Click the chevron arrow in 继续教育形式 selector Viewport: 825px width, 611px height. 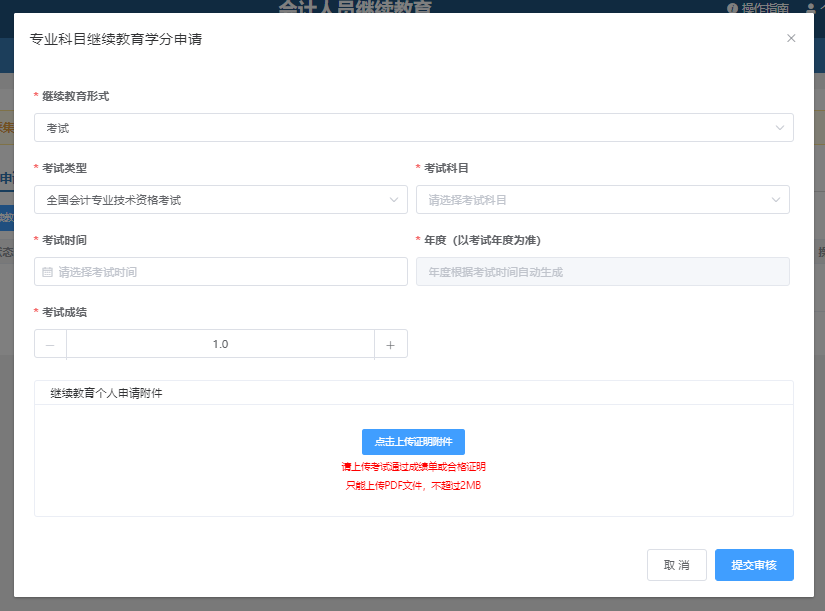779,128
